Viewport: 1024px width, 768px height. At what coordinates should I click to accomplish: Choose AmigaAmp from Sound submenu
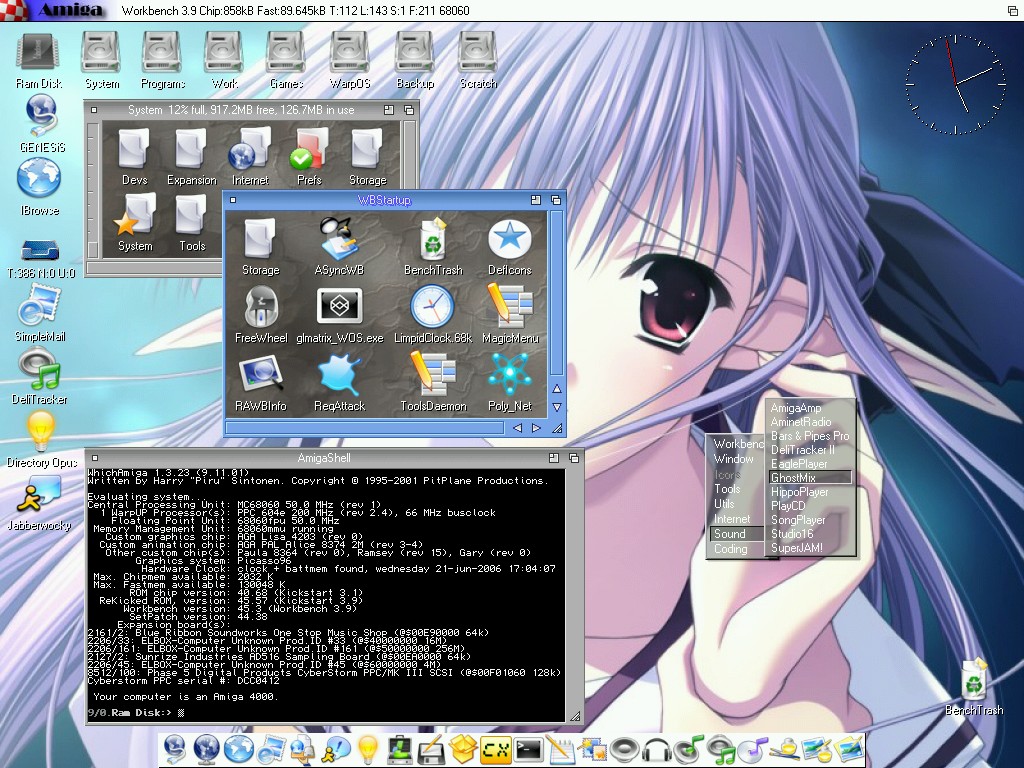[x=810, y=408]
